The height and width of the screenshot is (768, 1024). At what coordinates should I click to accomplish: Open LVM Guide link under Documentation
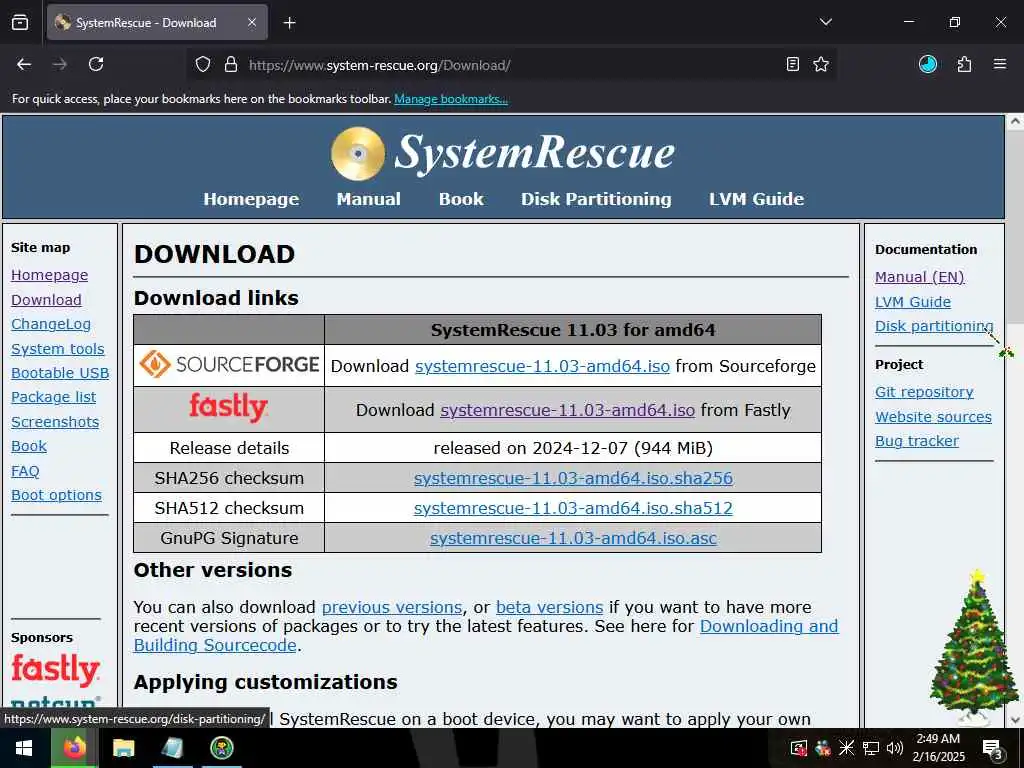[913, 302]
